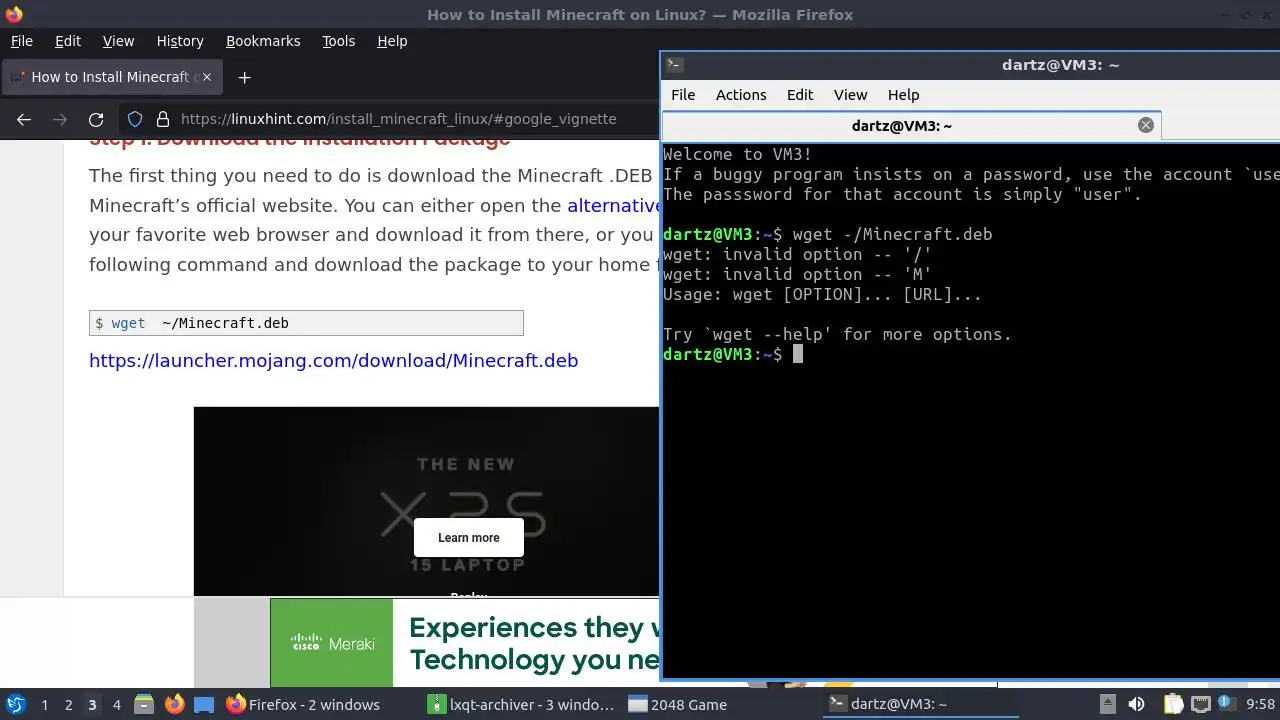Open the terminal File menu
This screenshot has width=1280, height=720.
(x=683, y=95)
